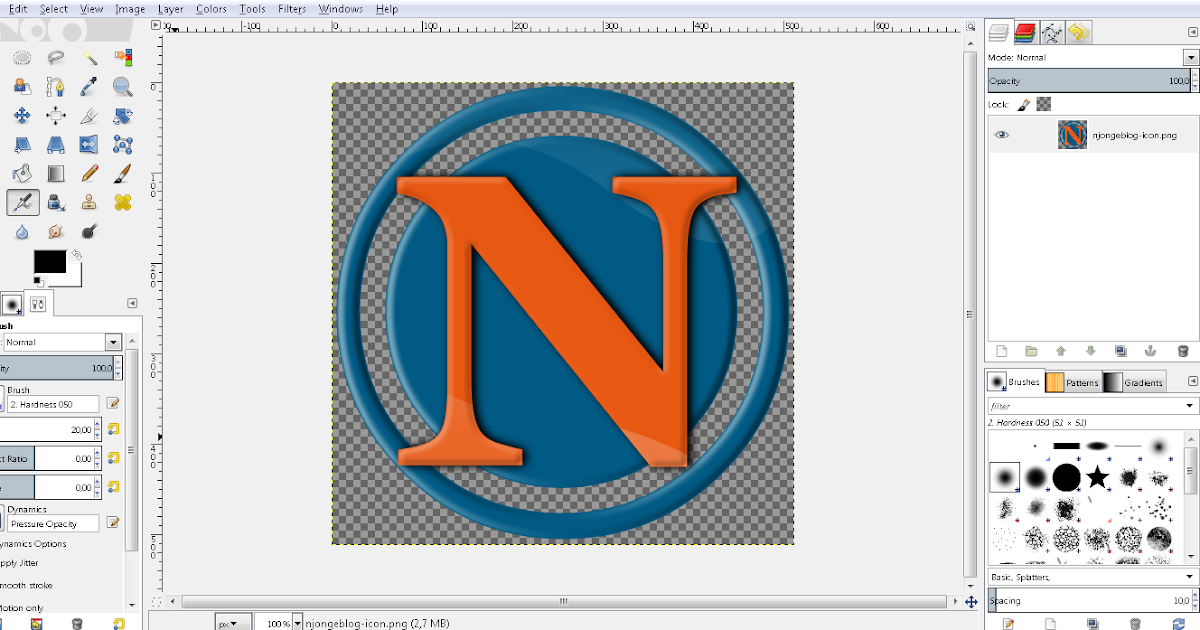The height and width of the screenshot is (630, 1200).
Task: Select the Heal tool bandage icon
Action: point(122,203)
